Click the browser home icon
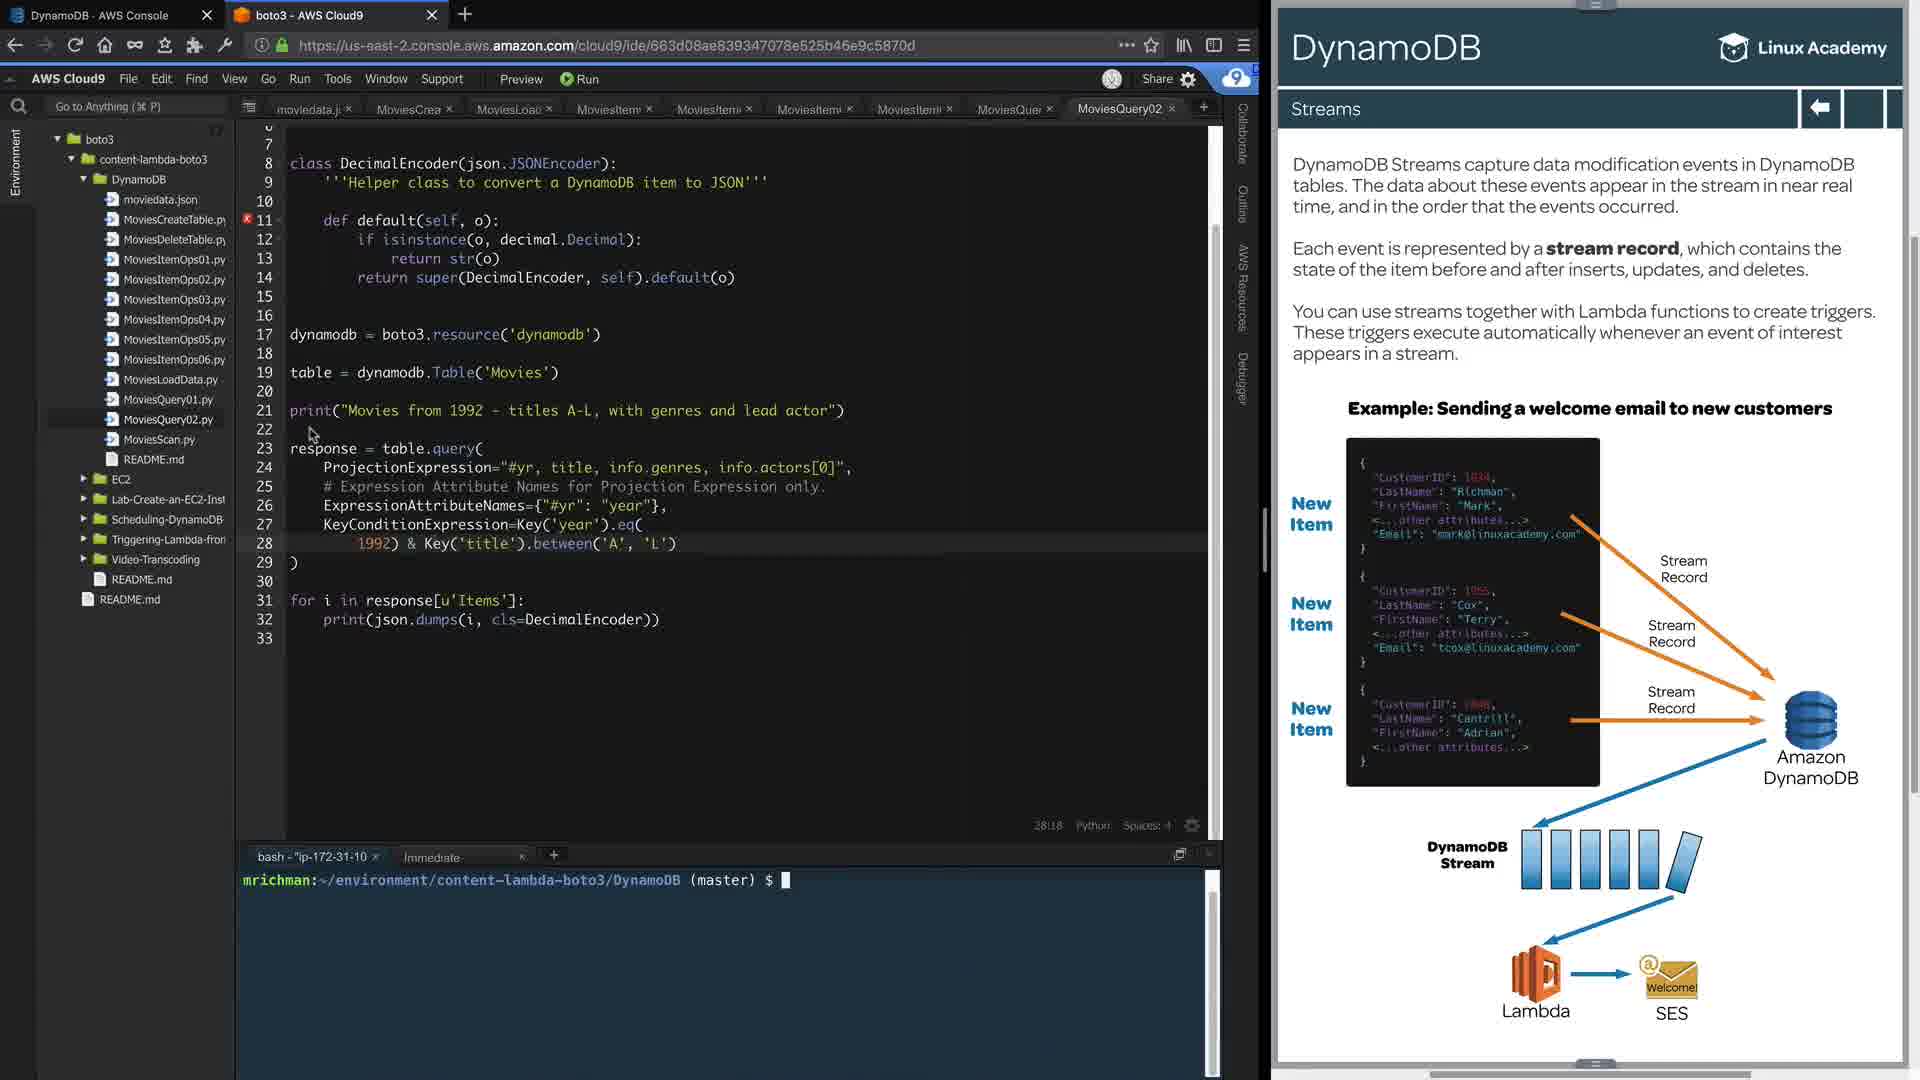The image size is (1920, 1080). (x=105, y=45)
